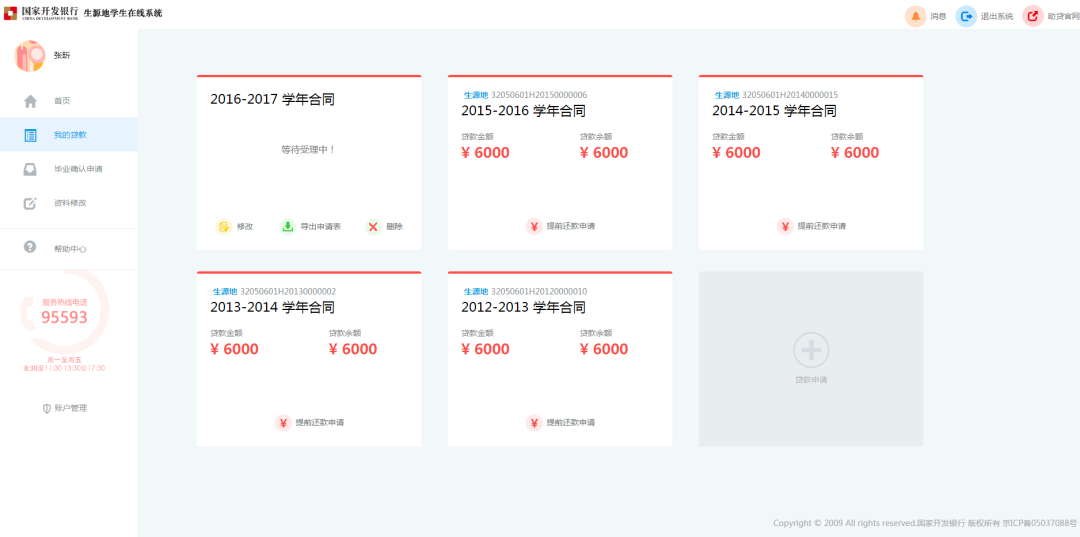The width and height of the screenshot is (1080, 537).
Task: Click contract number 32050601H20150000006
Action: coord(539,95)
